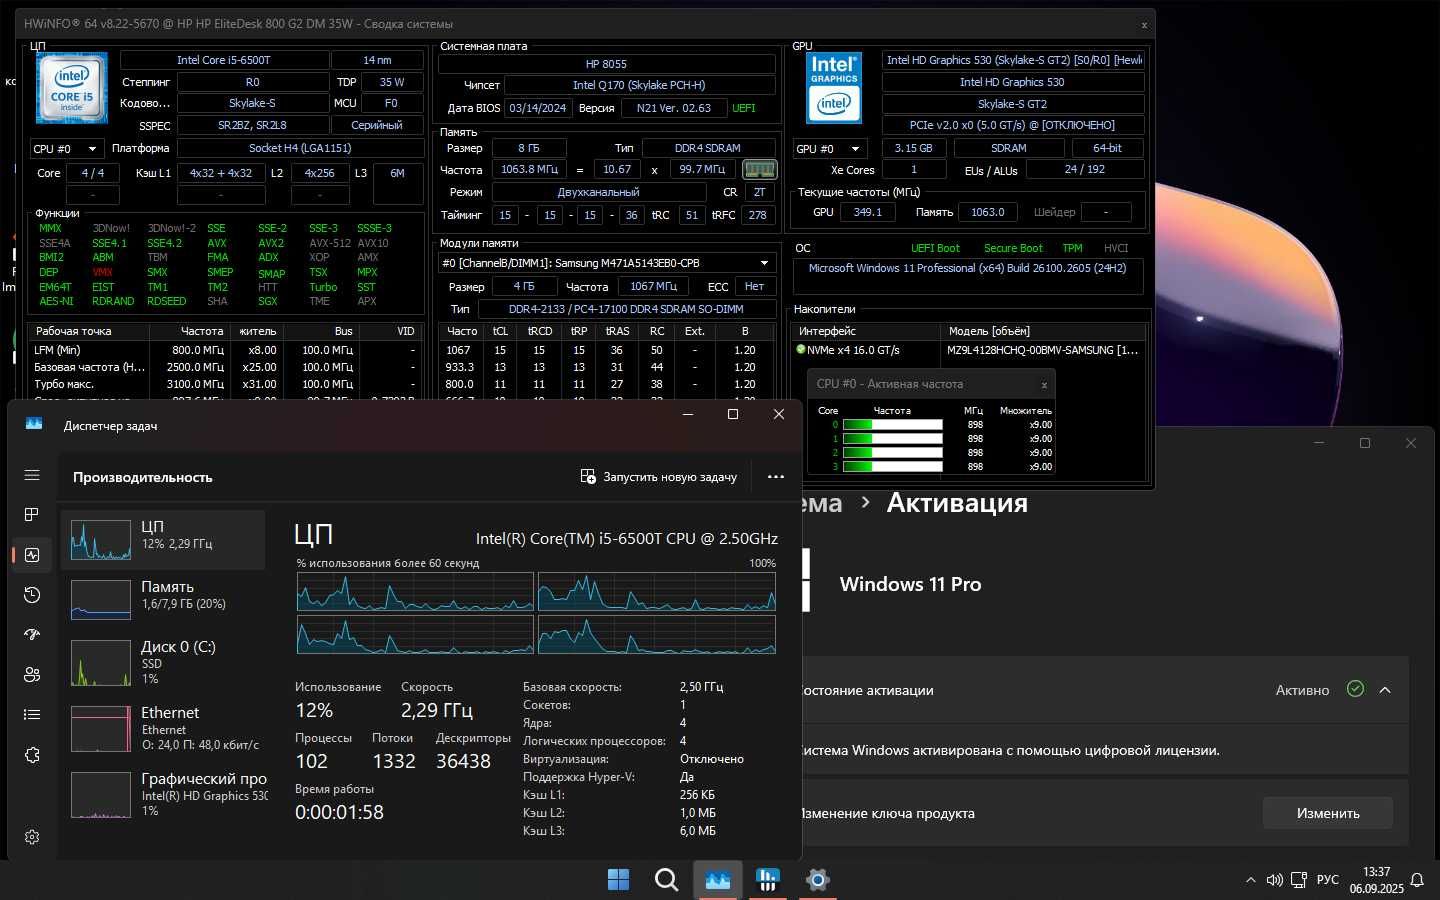This screenshot has height=900, width=1440.
Task: Open the Services icon in Task Manager sidebar
Action: pyautogui.click(x=32, y=755)
